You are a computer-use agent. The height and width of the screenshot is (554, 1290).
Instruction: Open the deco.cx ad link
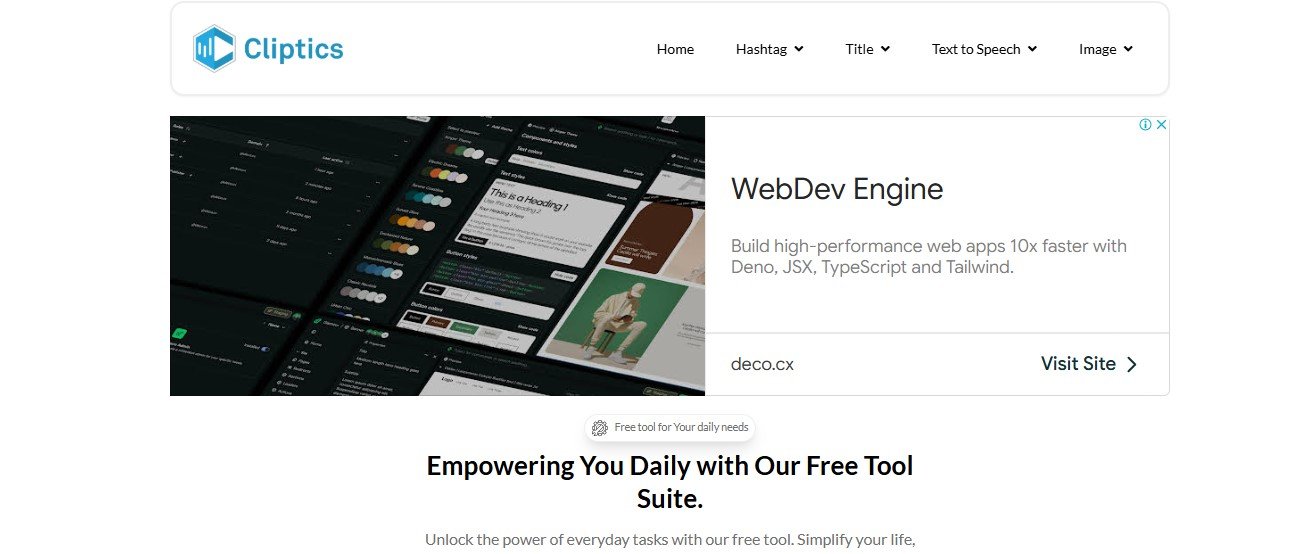762,365
